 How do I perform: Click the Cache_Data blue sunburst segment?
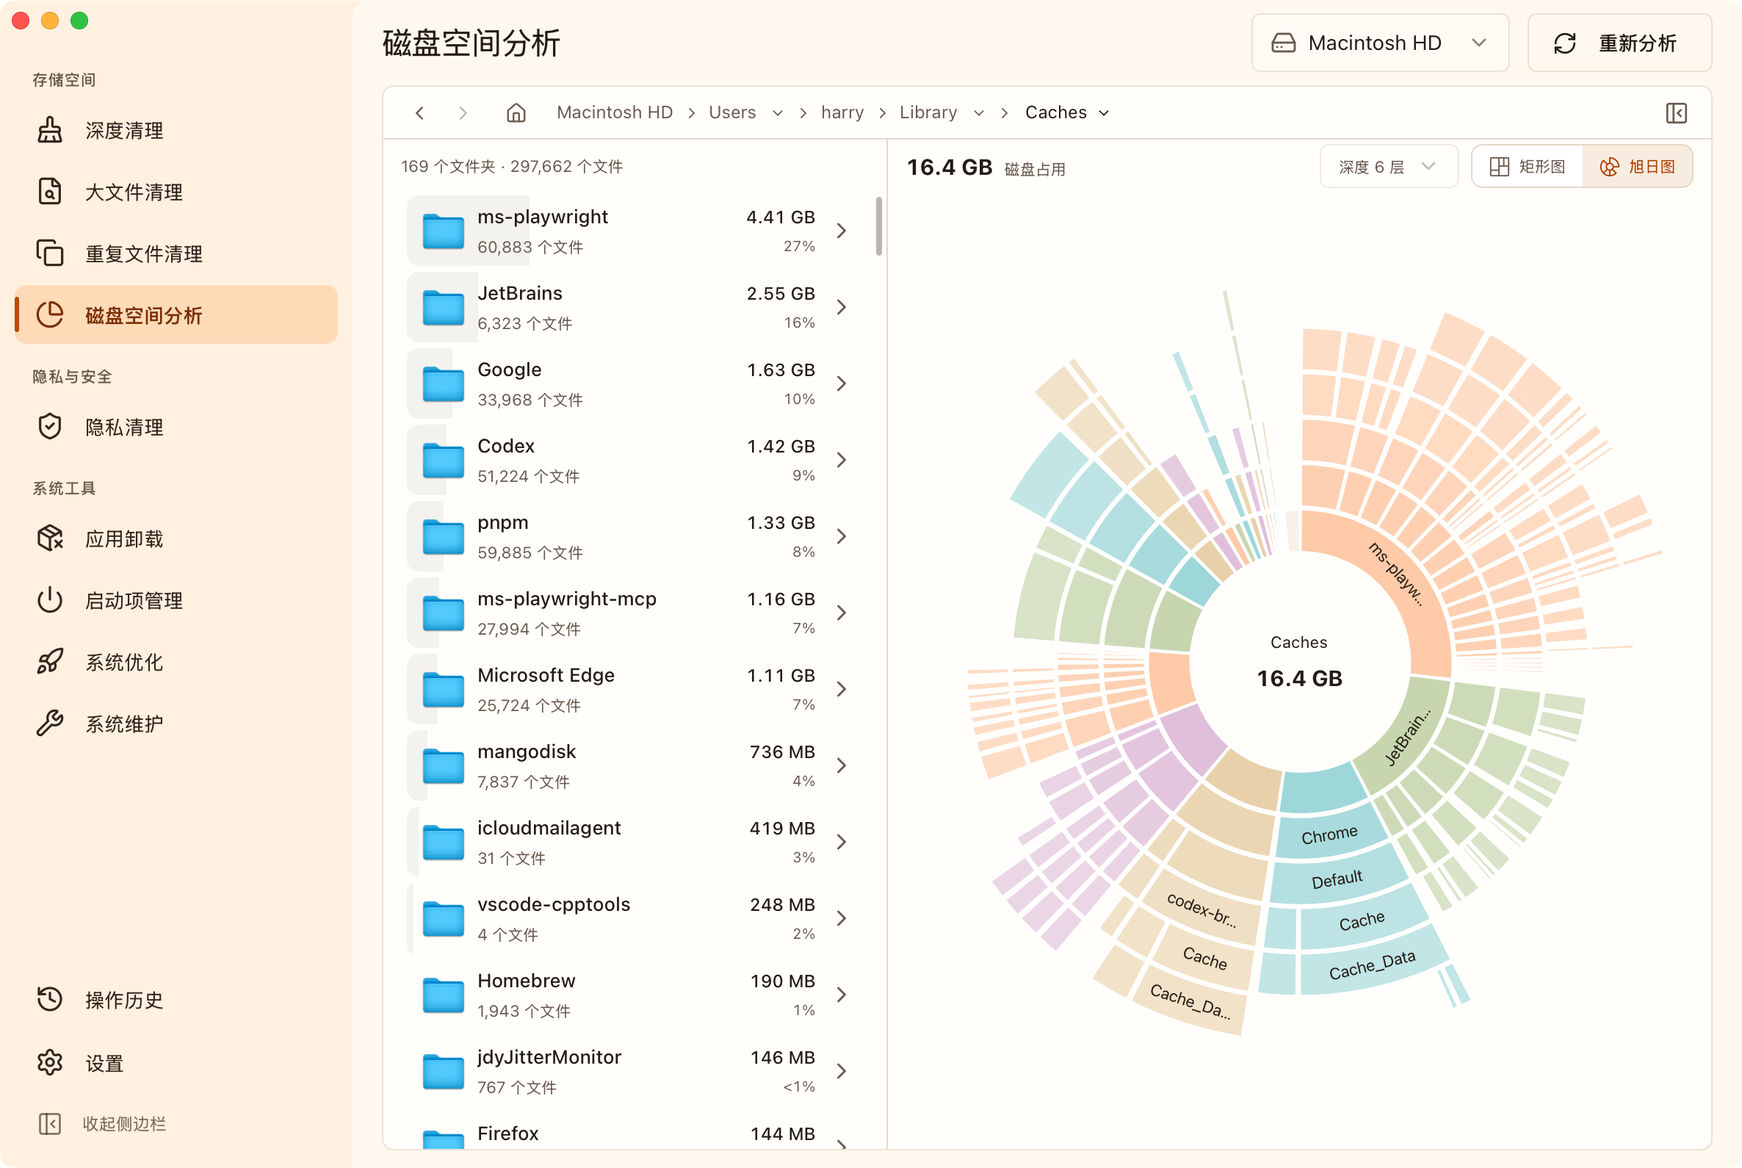pos(1372,965)
